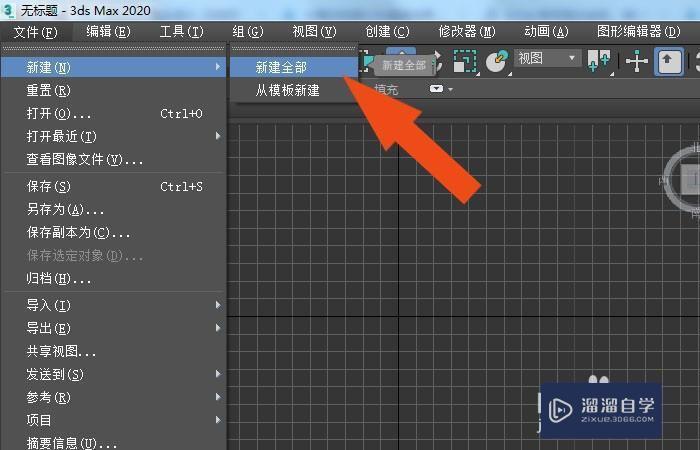Select 另存为(A)... menu entry
The width and height of the screenshot is (700, 450).
tap(113, 209)
